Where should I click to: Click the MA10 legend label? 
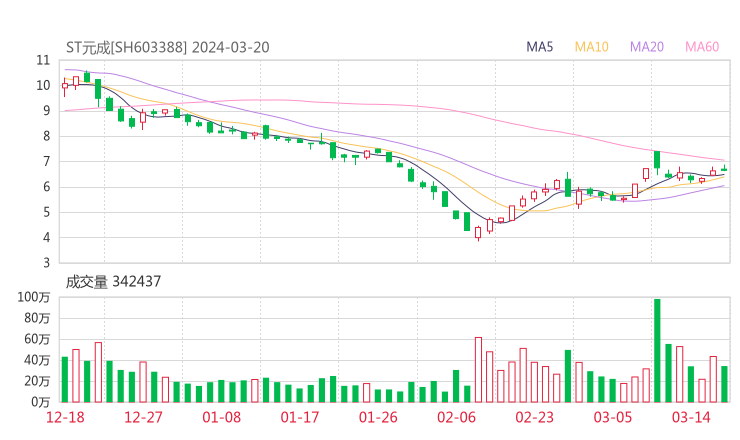[591, 47]
